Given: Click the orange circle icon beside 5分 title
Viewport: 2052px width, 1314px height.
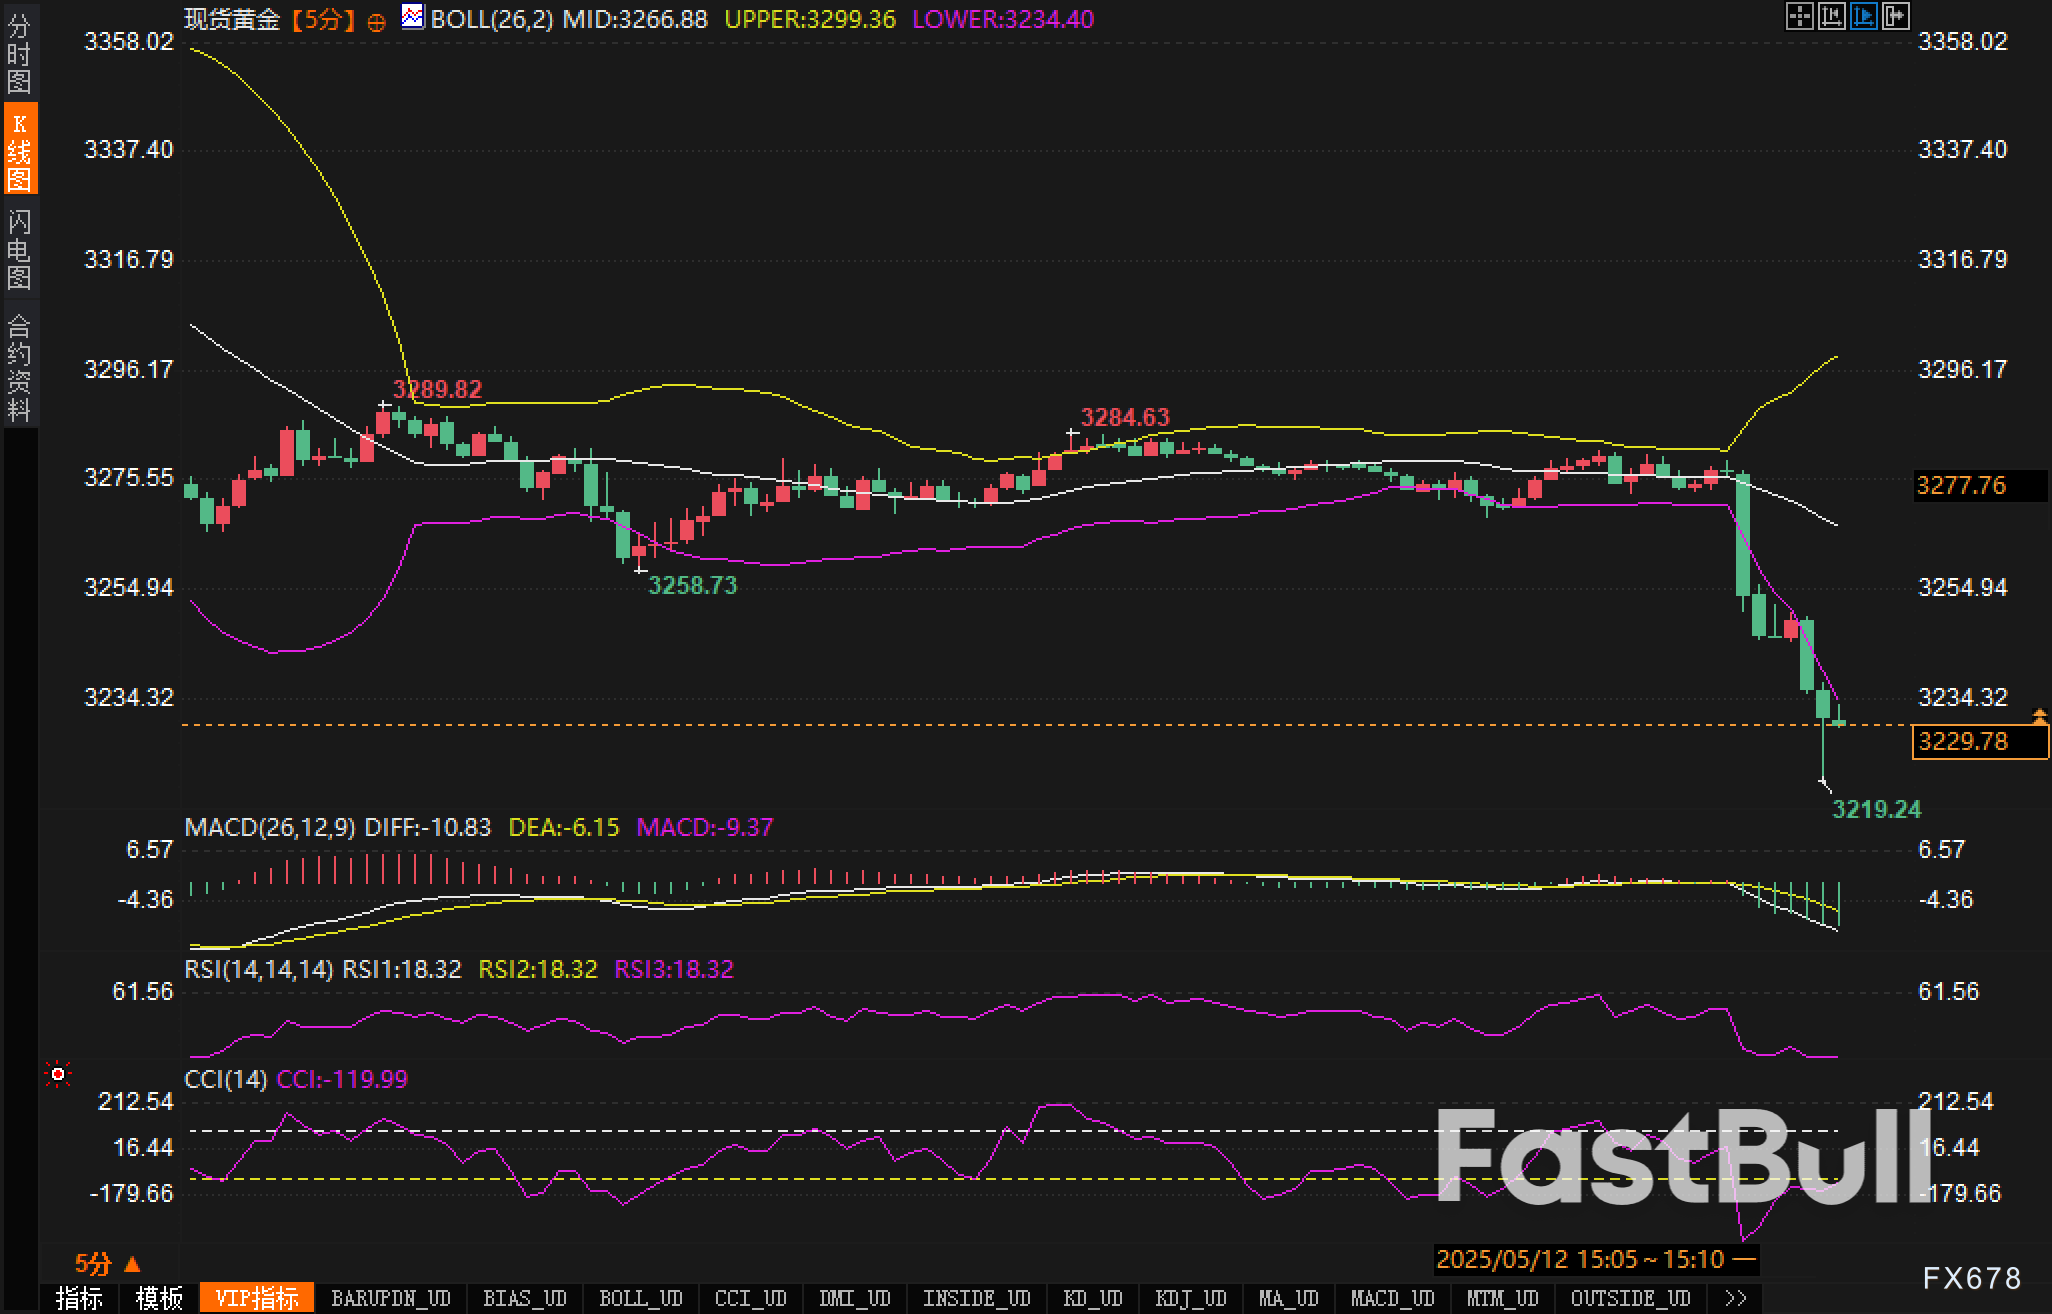Looking at the screenshot, I should click(x=376, y=22).
